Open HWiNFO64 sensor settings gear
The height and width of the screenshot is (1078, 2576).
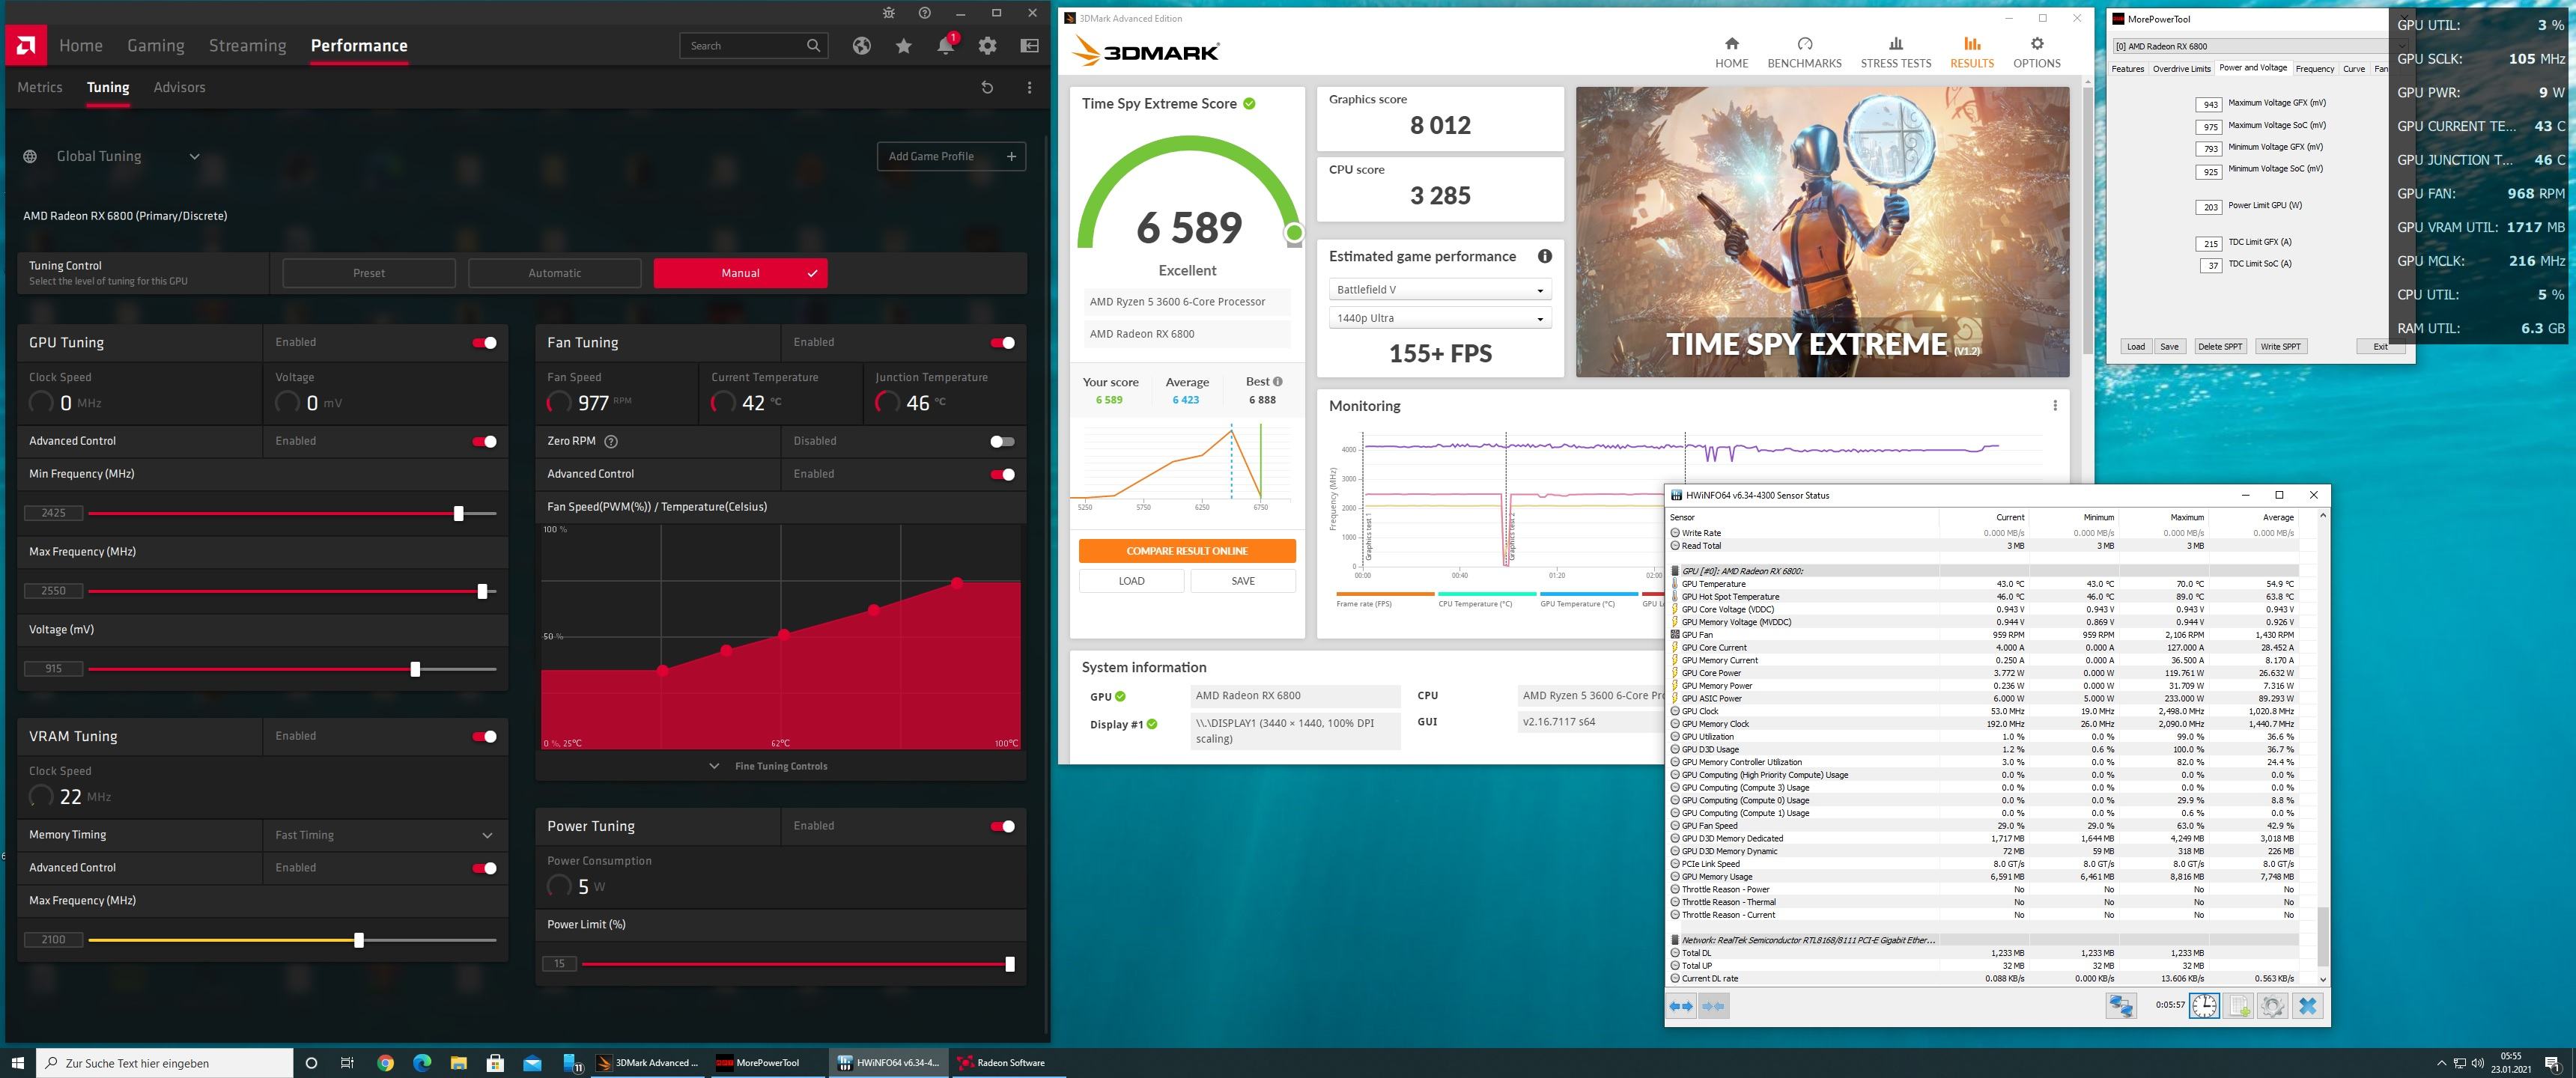tap(2272, 1006)
